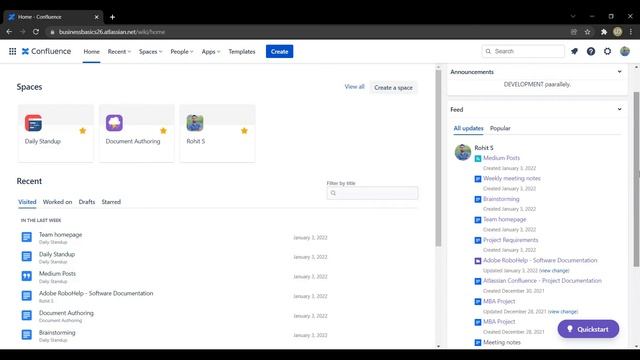Switch to the Visited tab

[x=27, y=202]
